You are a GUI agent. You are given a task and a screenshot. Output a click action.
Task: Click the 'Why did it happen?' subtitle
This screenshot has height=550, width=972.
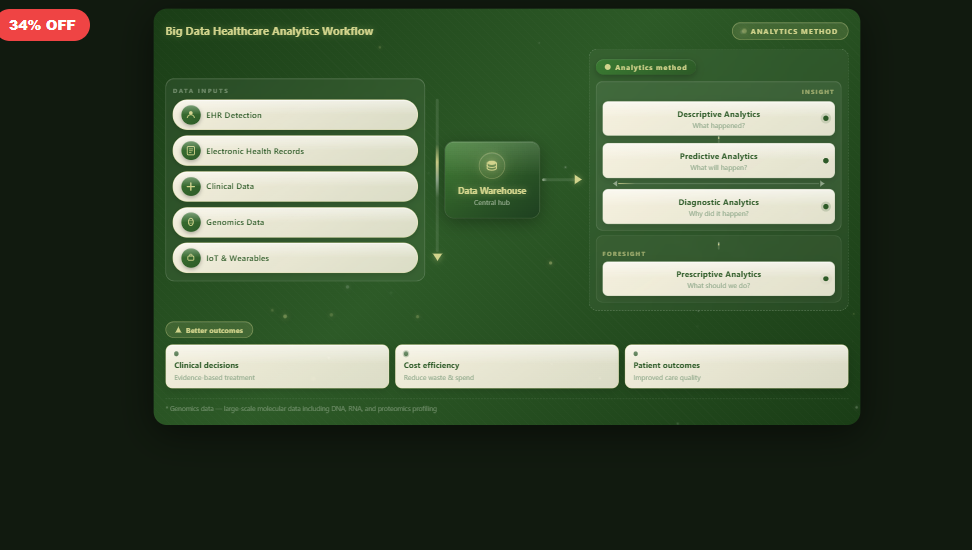718,214
